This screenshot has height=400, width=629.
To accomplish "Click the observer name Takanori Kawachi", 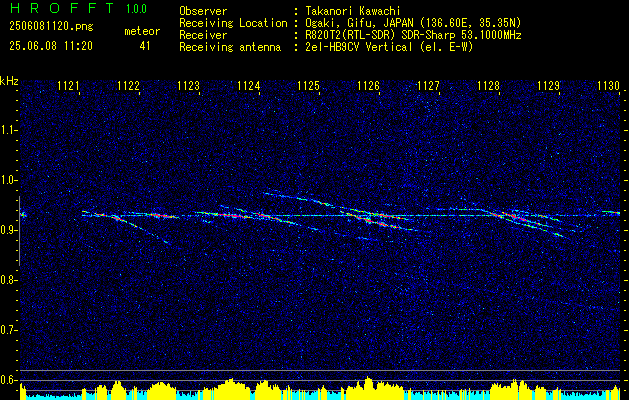I will [352, 11].
